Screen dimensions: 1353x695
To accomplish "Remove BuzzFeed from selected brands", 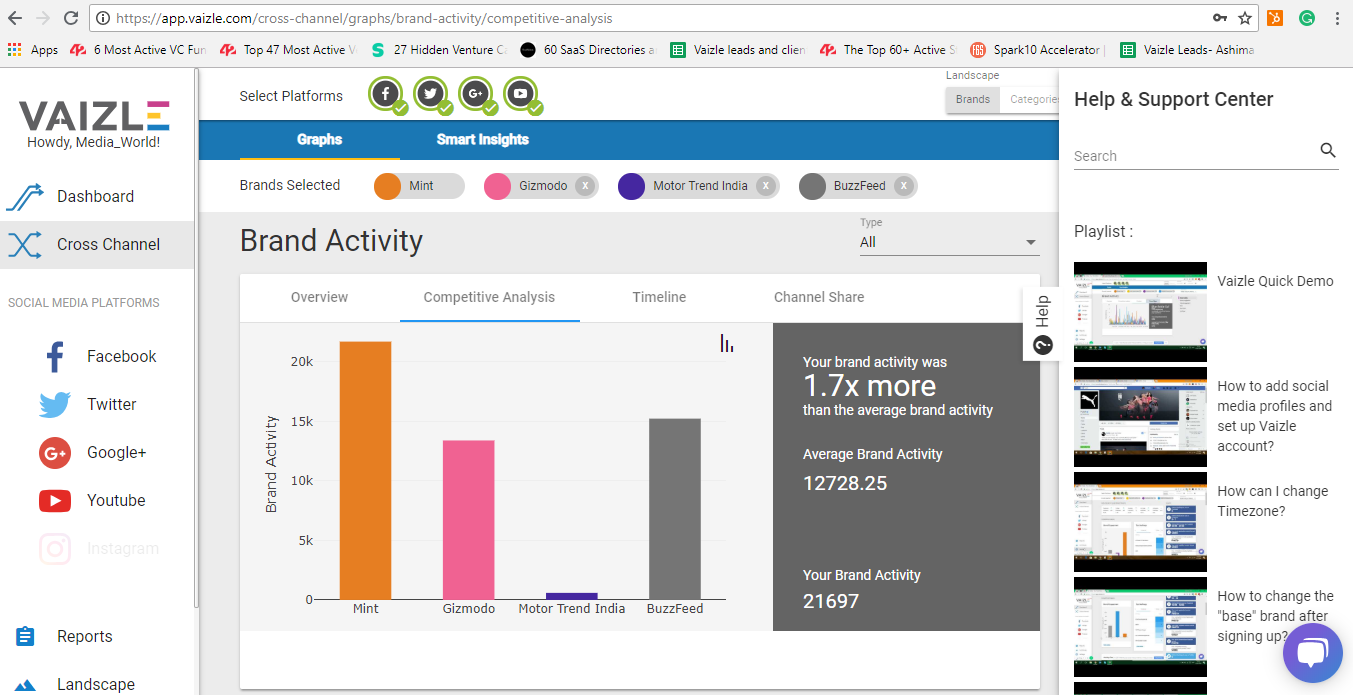I will click(x=903, y=186).
